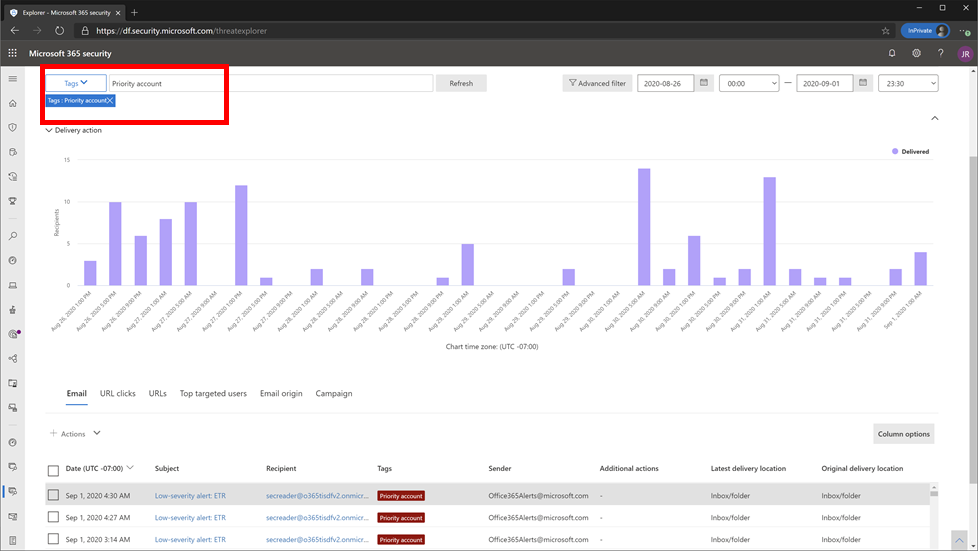The height and width of the screenshot is (551, 978).
Task: Open the shield icon in the sidebar
Action: point(12,127)
